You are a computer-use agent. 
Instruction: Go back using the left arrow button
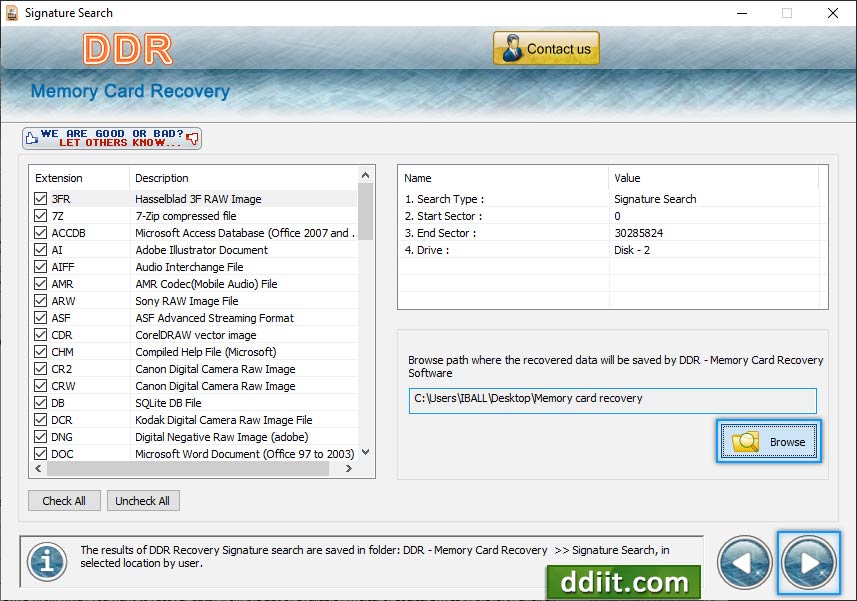pos(745,562)
